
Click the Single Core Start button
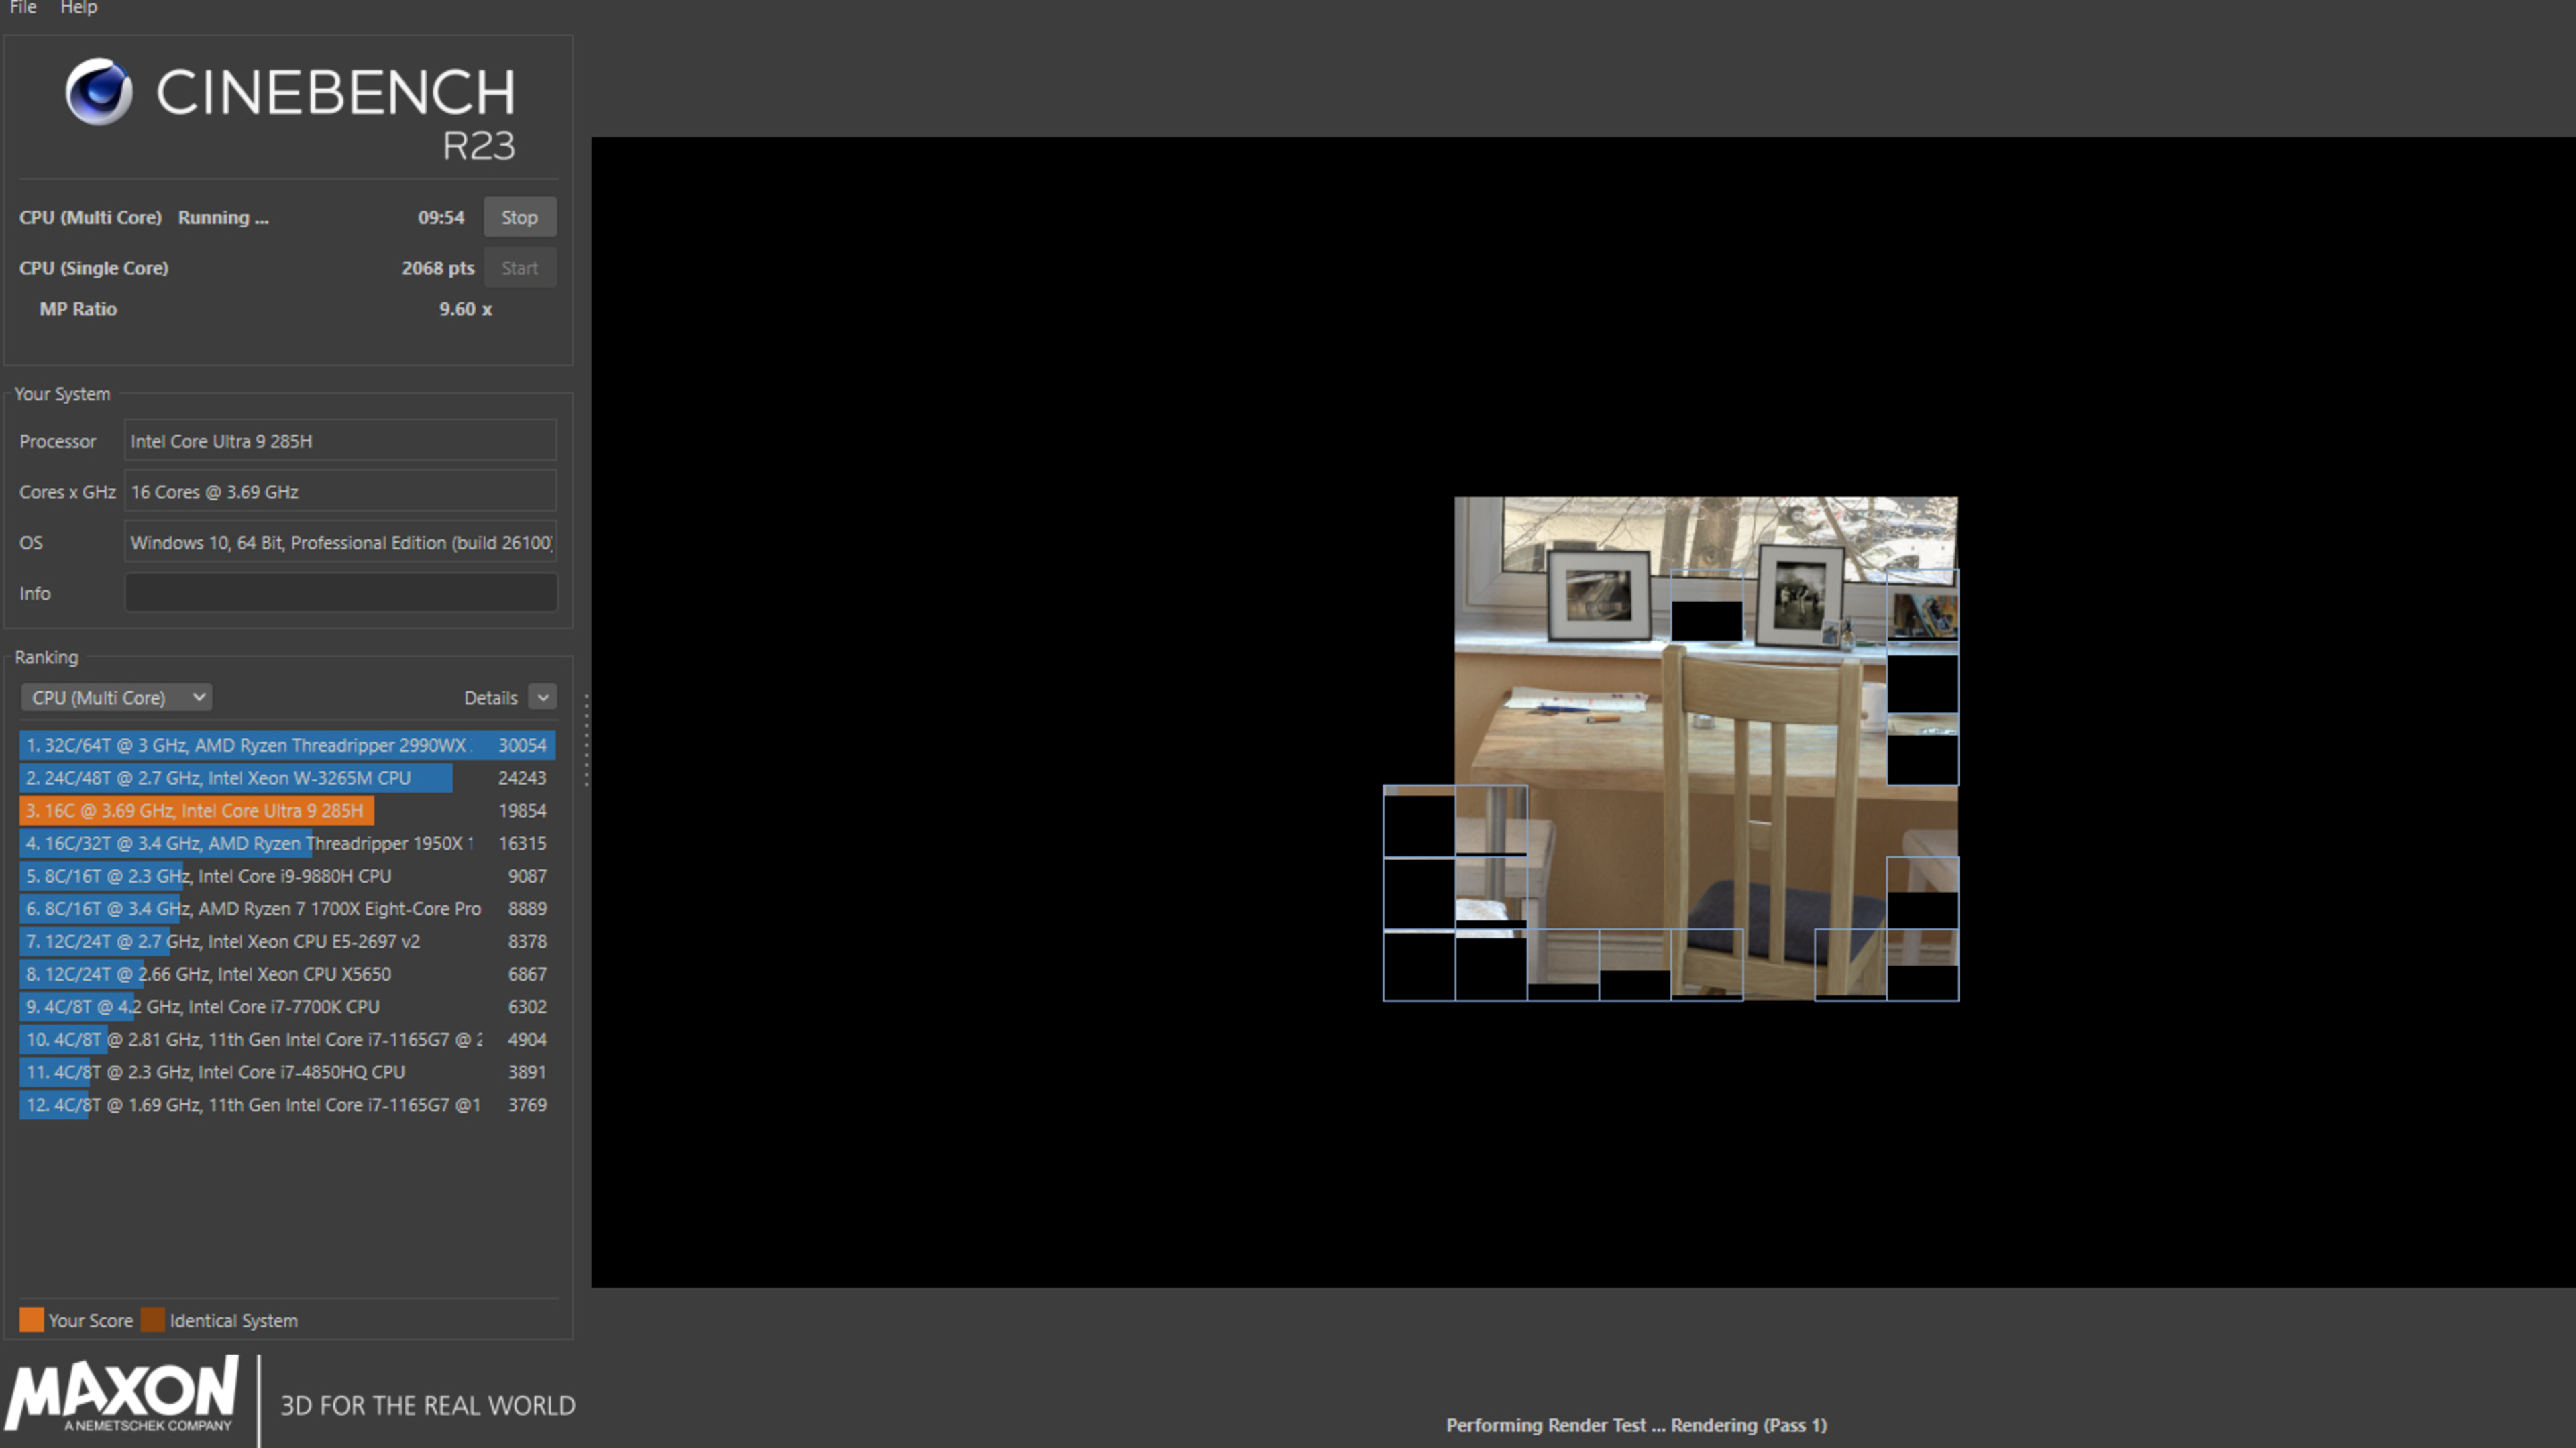(x=520, y=268)
